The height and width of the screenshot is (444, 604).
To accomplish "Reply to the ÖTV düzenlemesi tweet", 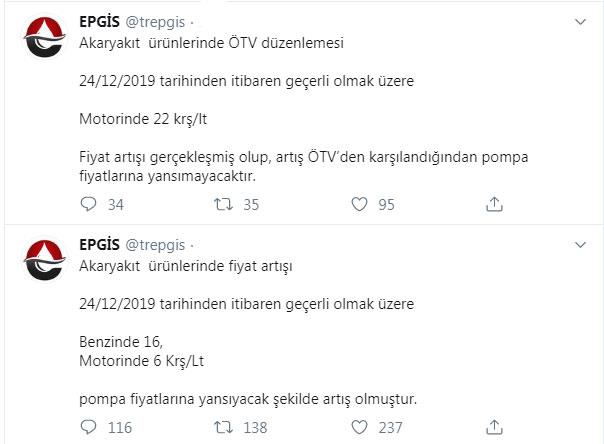I will [x=87, y=205].
